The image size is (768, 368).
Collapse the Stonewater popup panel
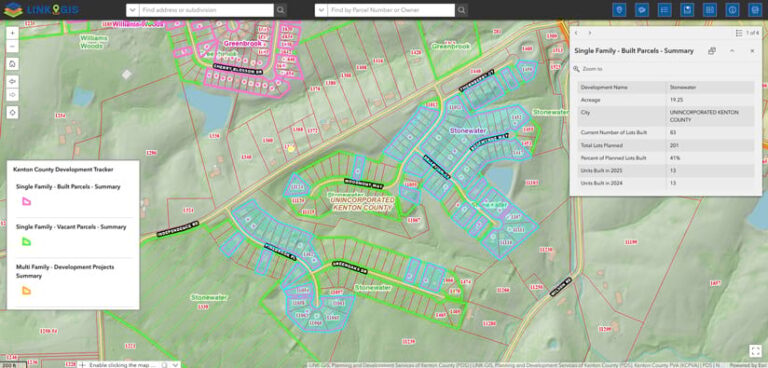pos(732,51)
